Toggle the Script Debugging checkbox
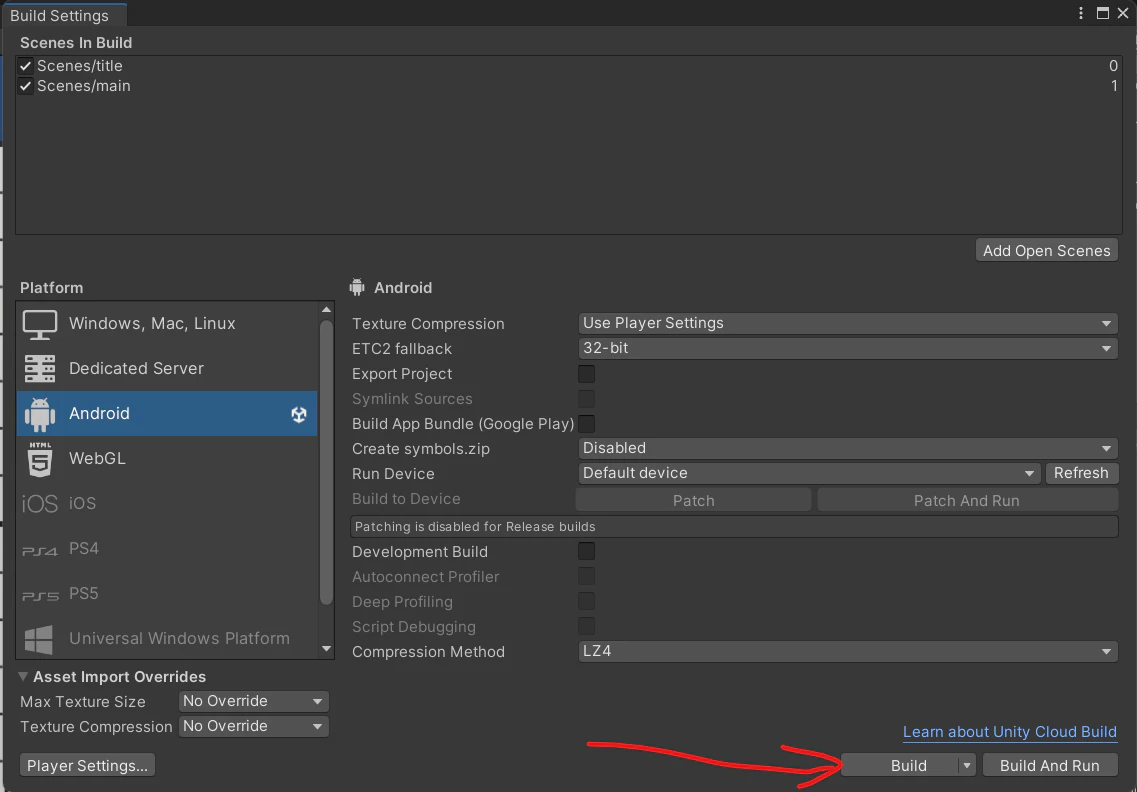 (586, 626)
